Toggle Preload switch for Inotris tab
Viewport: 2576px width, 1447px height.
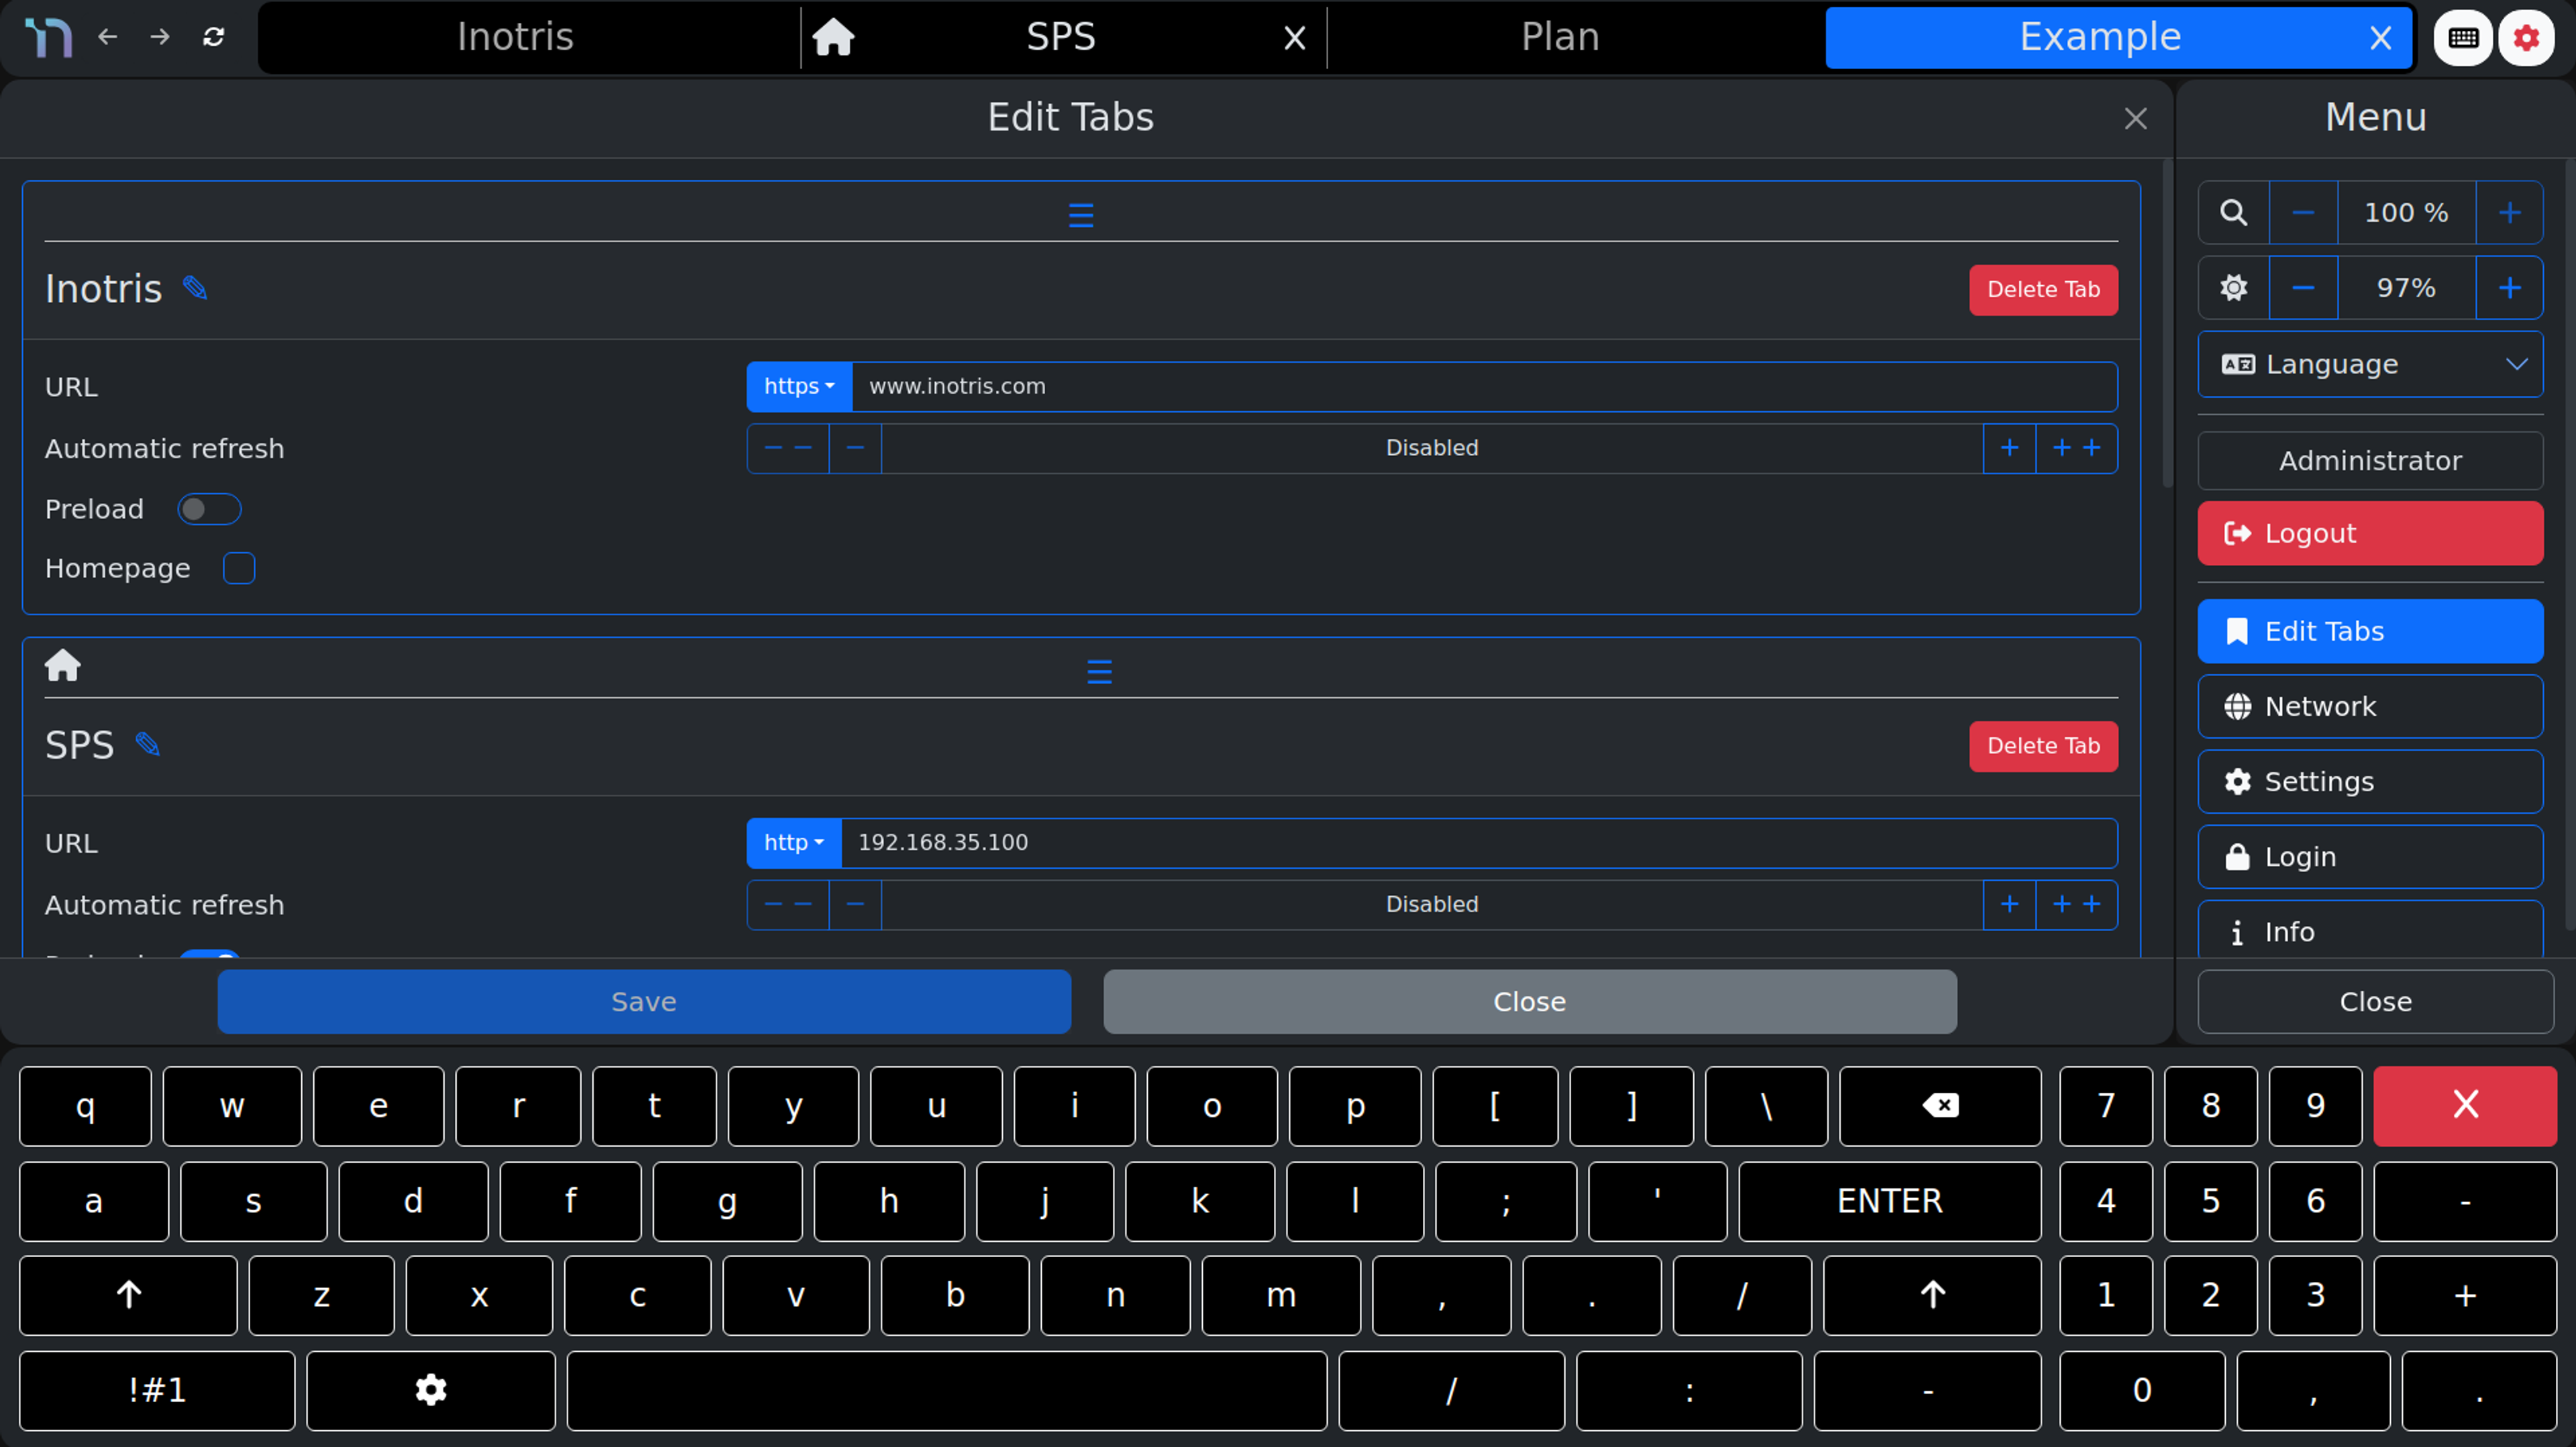click(x=209, y=509)
